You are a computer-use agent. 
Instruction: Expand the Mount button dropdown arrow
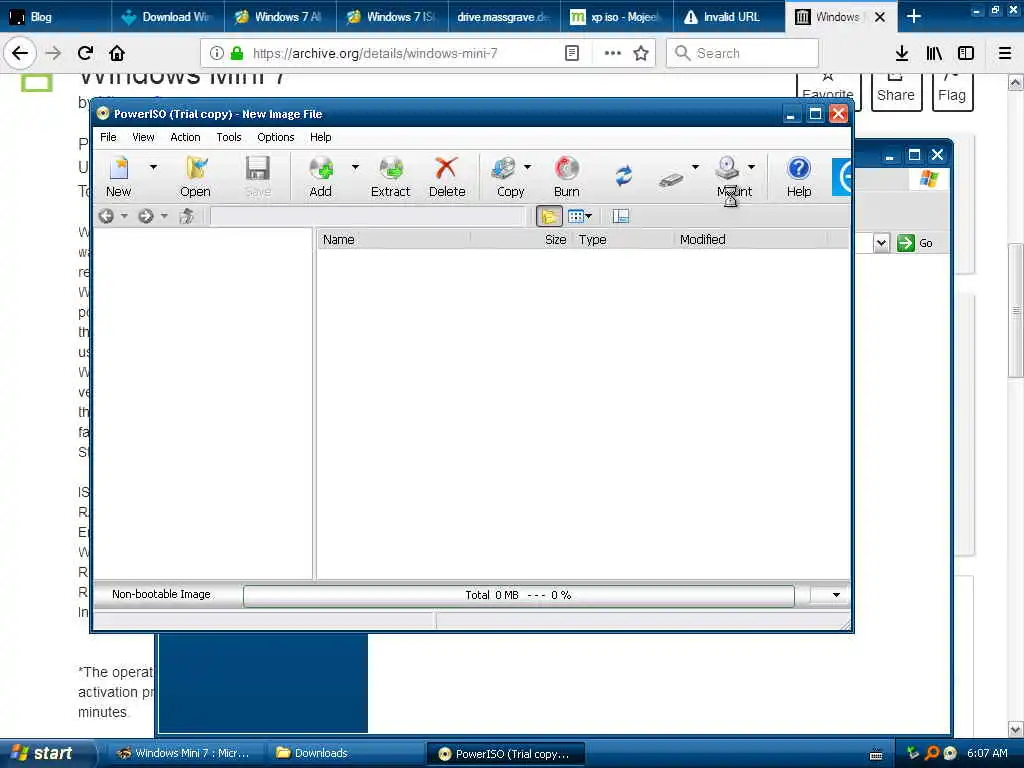(752, 167)
